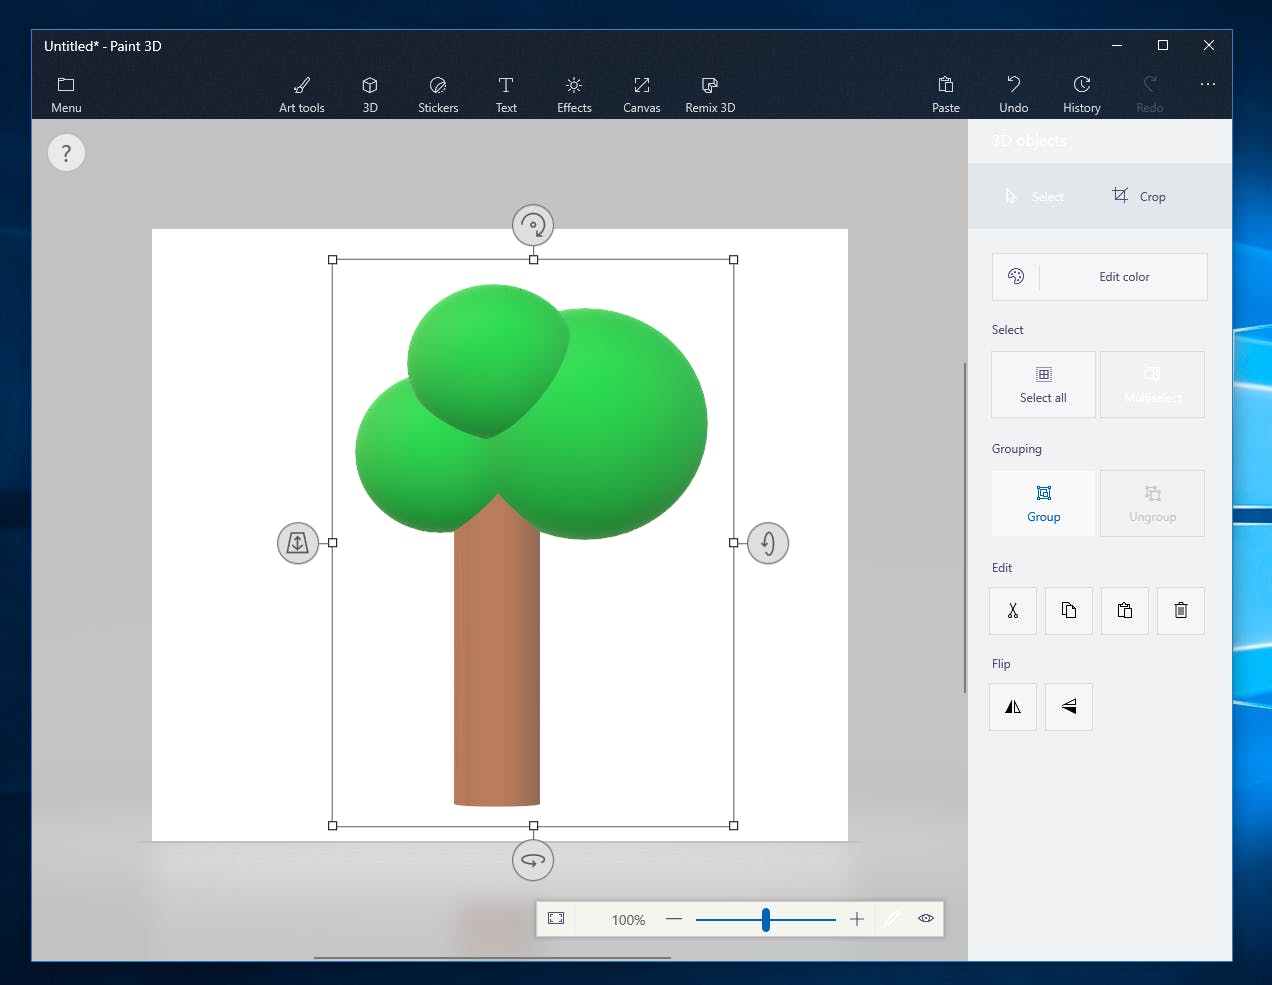
Task: Toggle the Crop tool
Action: click(1139, 196)
